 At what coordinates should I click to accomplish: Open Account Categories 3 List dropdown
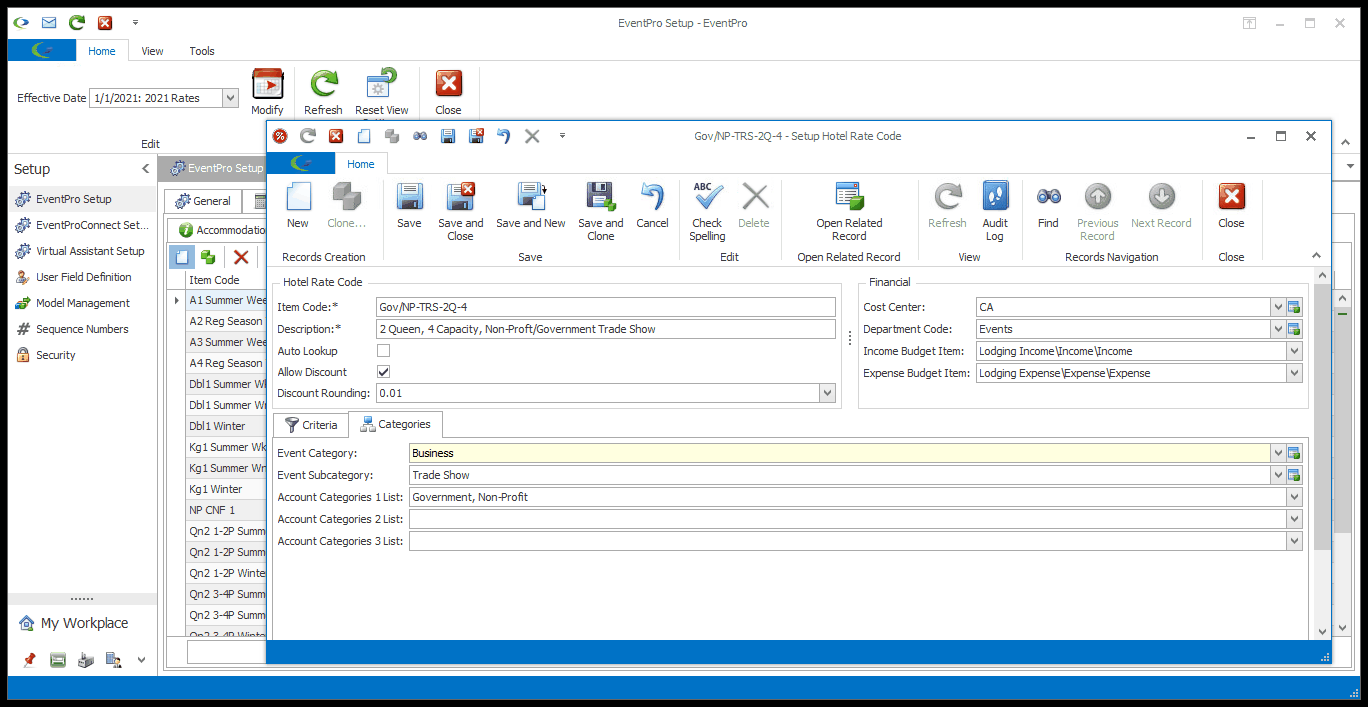coord(1295,541)
